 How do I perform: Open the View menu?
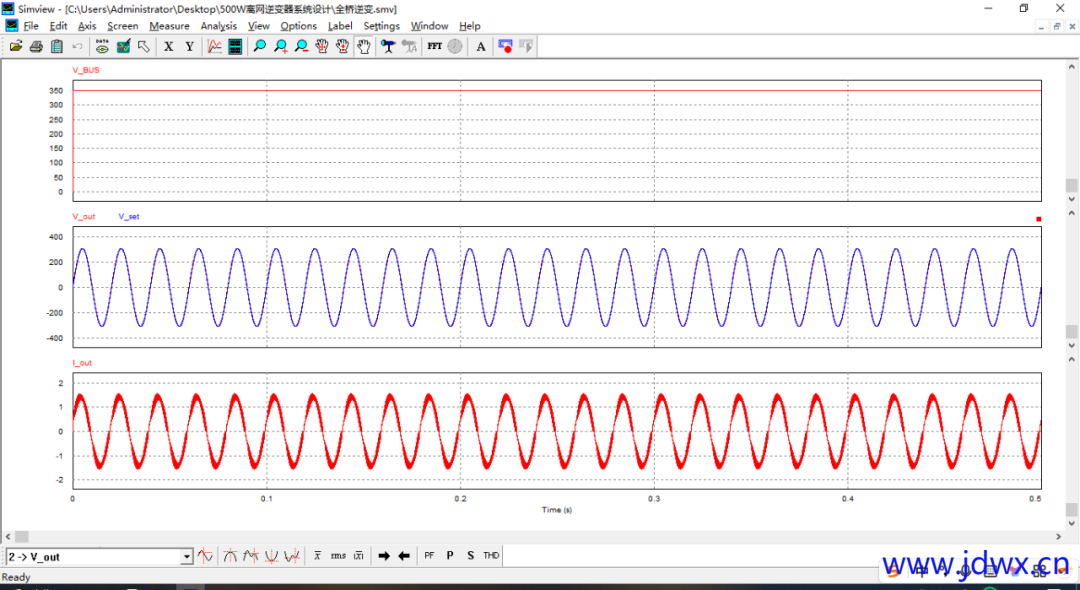(259, 26)
